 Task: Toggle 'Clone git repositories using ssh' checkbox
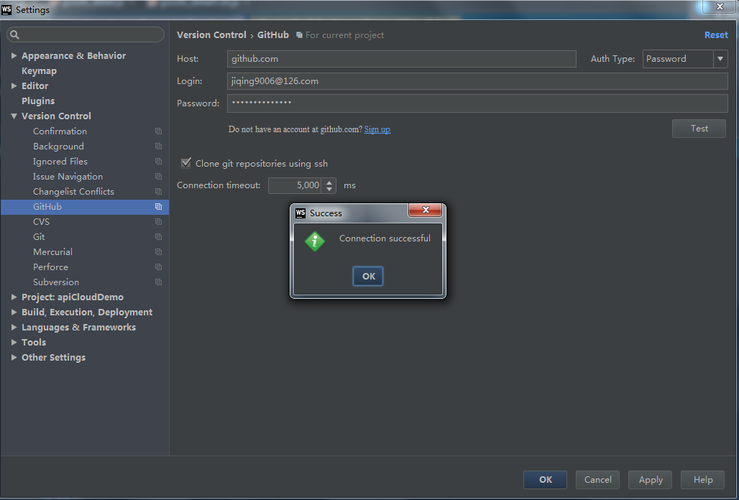(186, 163)
